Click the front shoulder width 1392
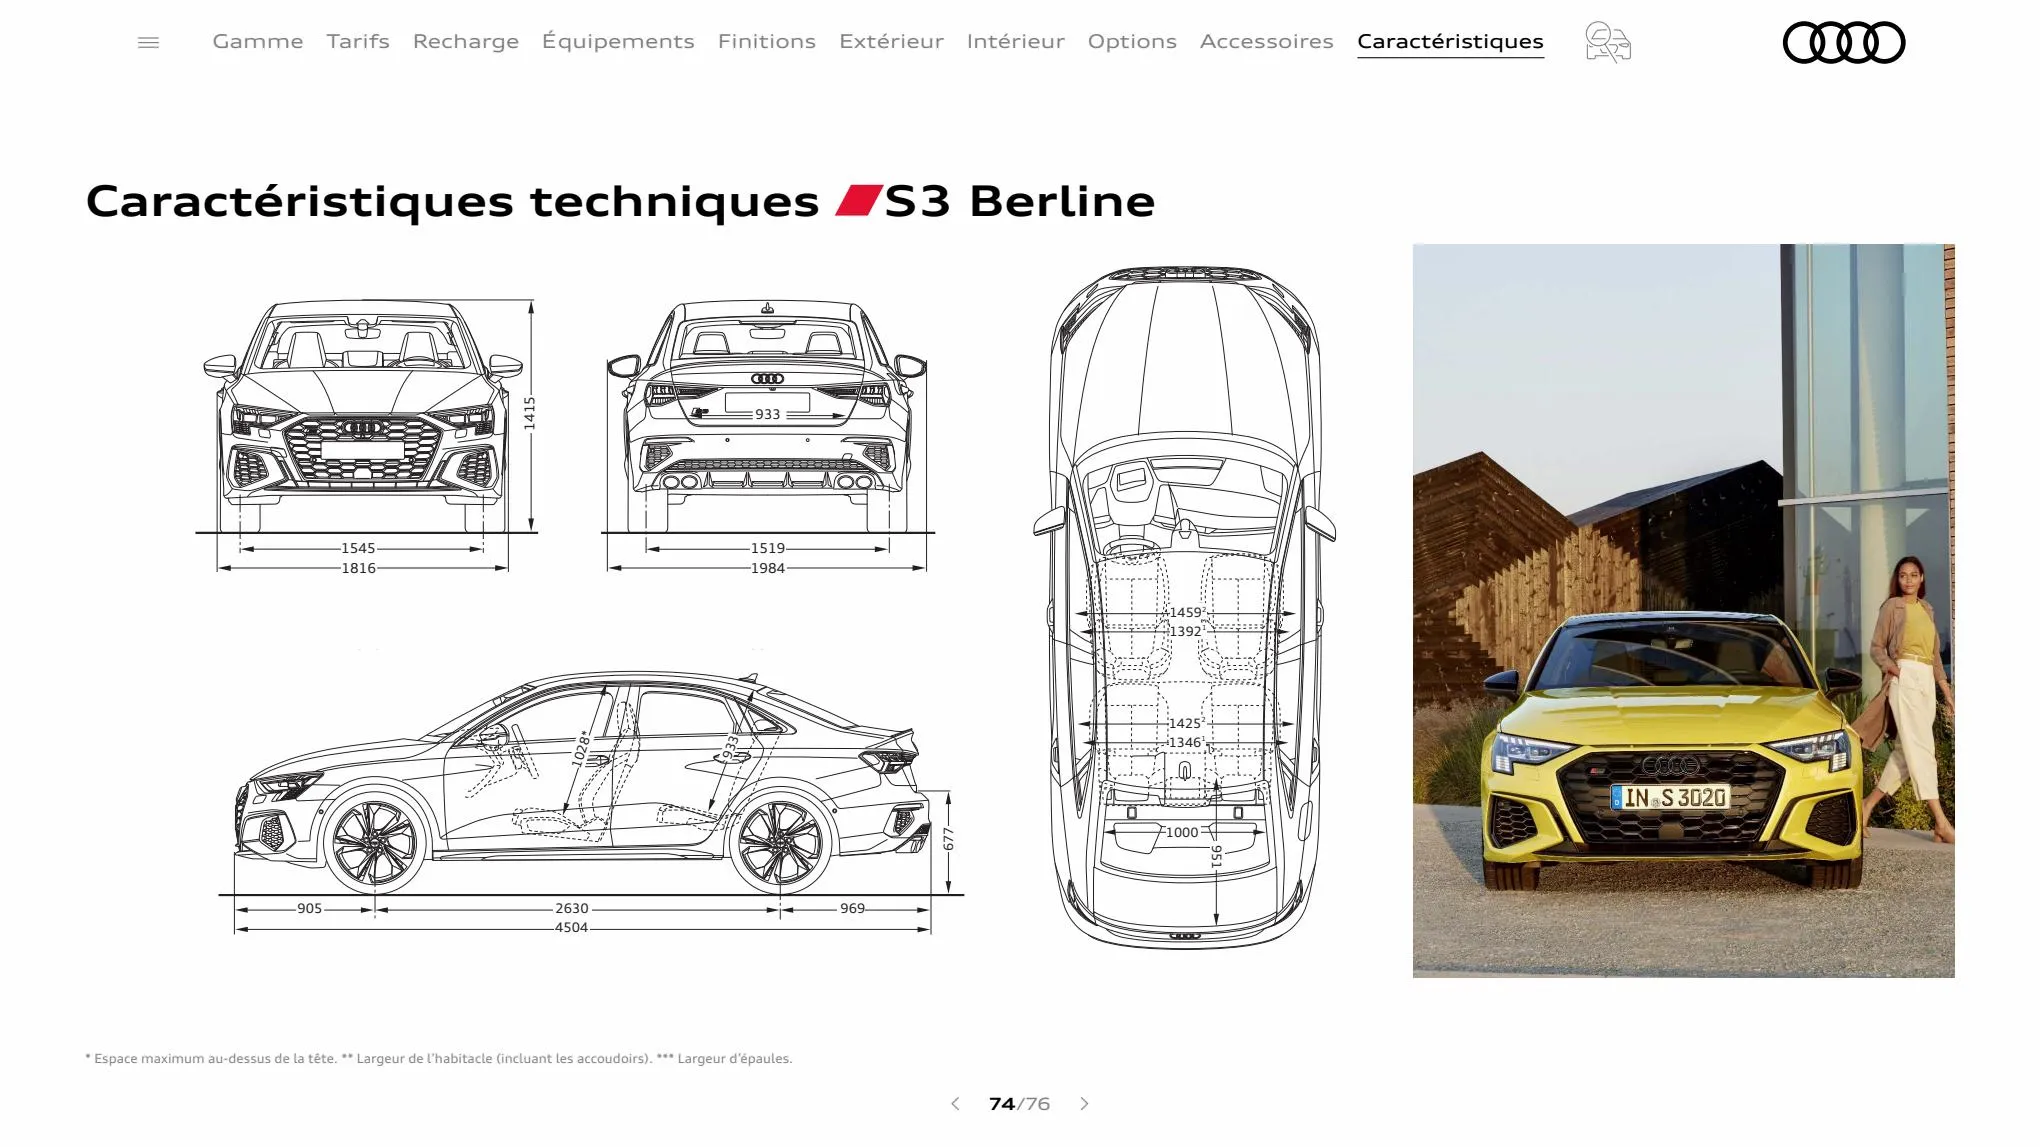 click(1186, 631)
